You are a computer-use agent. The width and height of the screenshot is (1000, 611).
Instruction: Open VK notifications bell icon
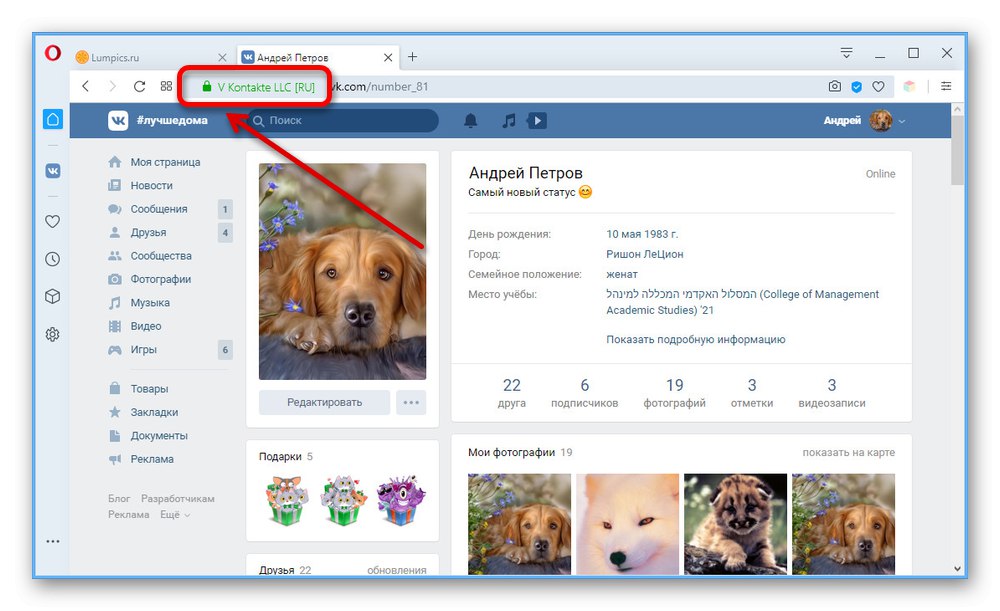point(471,121)
